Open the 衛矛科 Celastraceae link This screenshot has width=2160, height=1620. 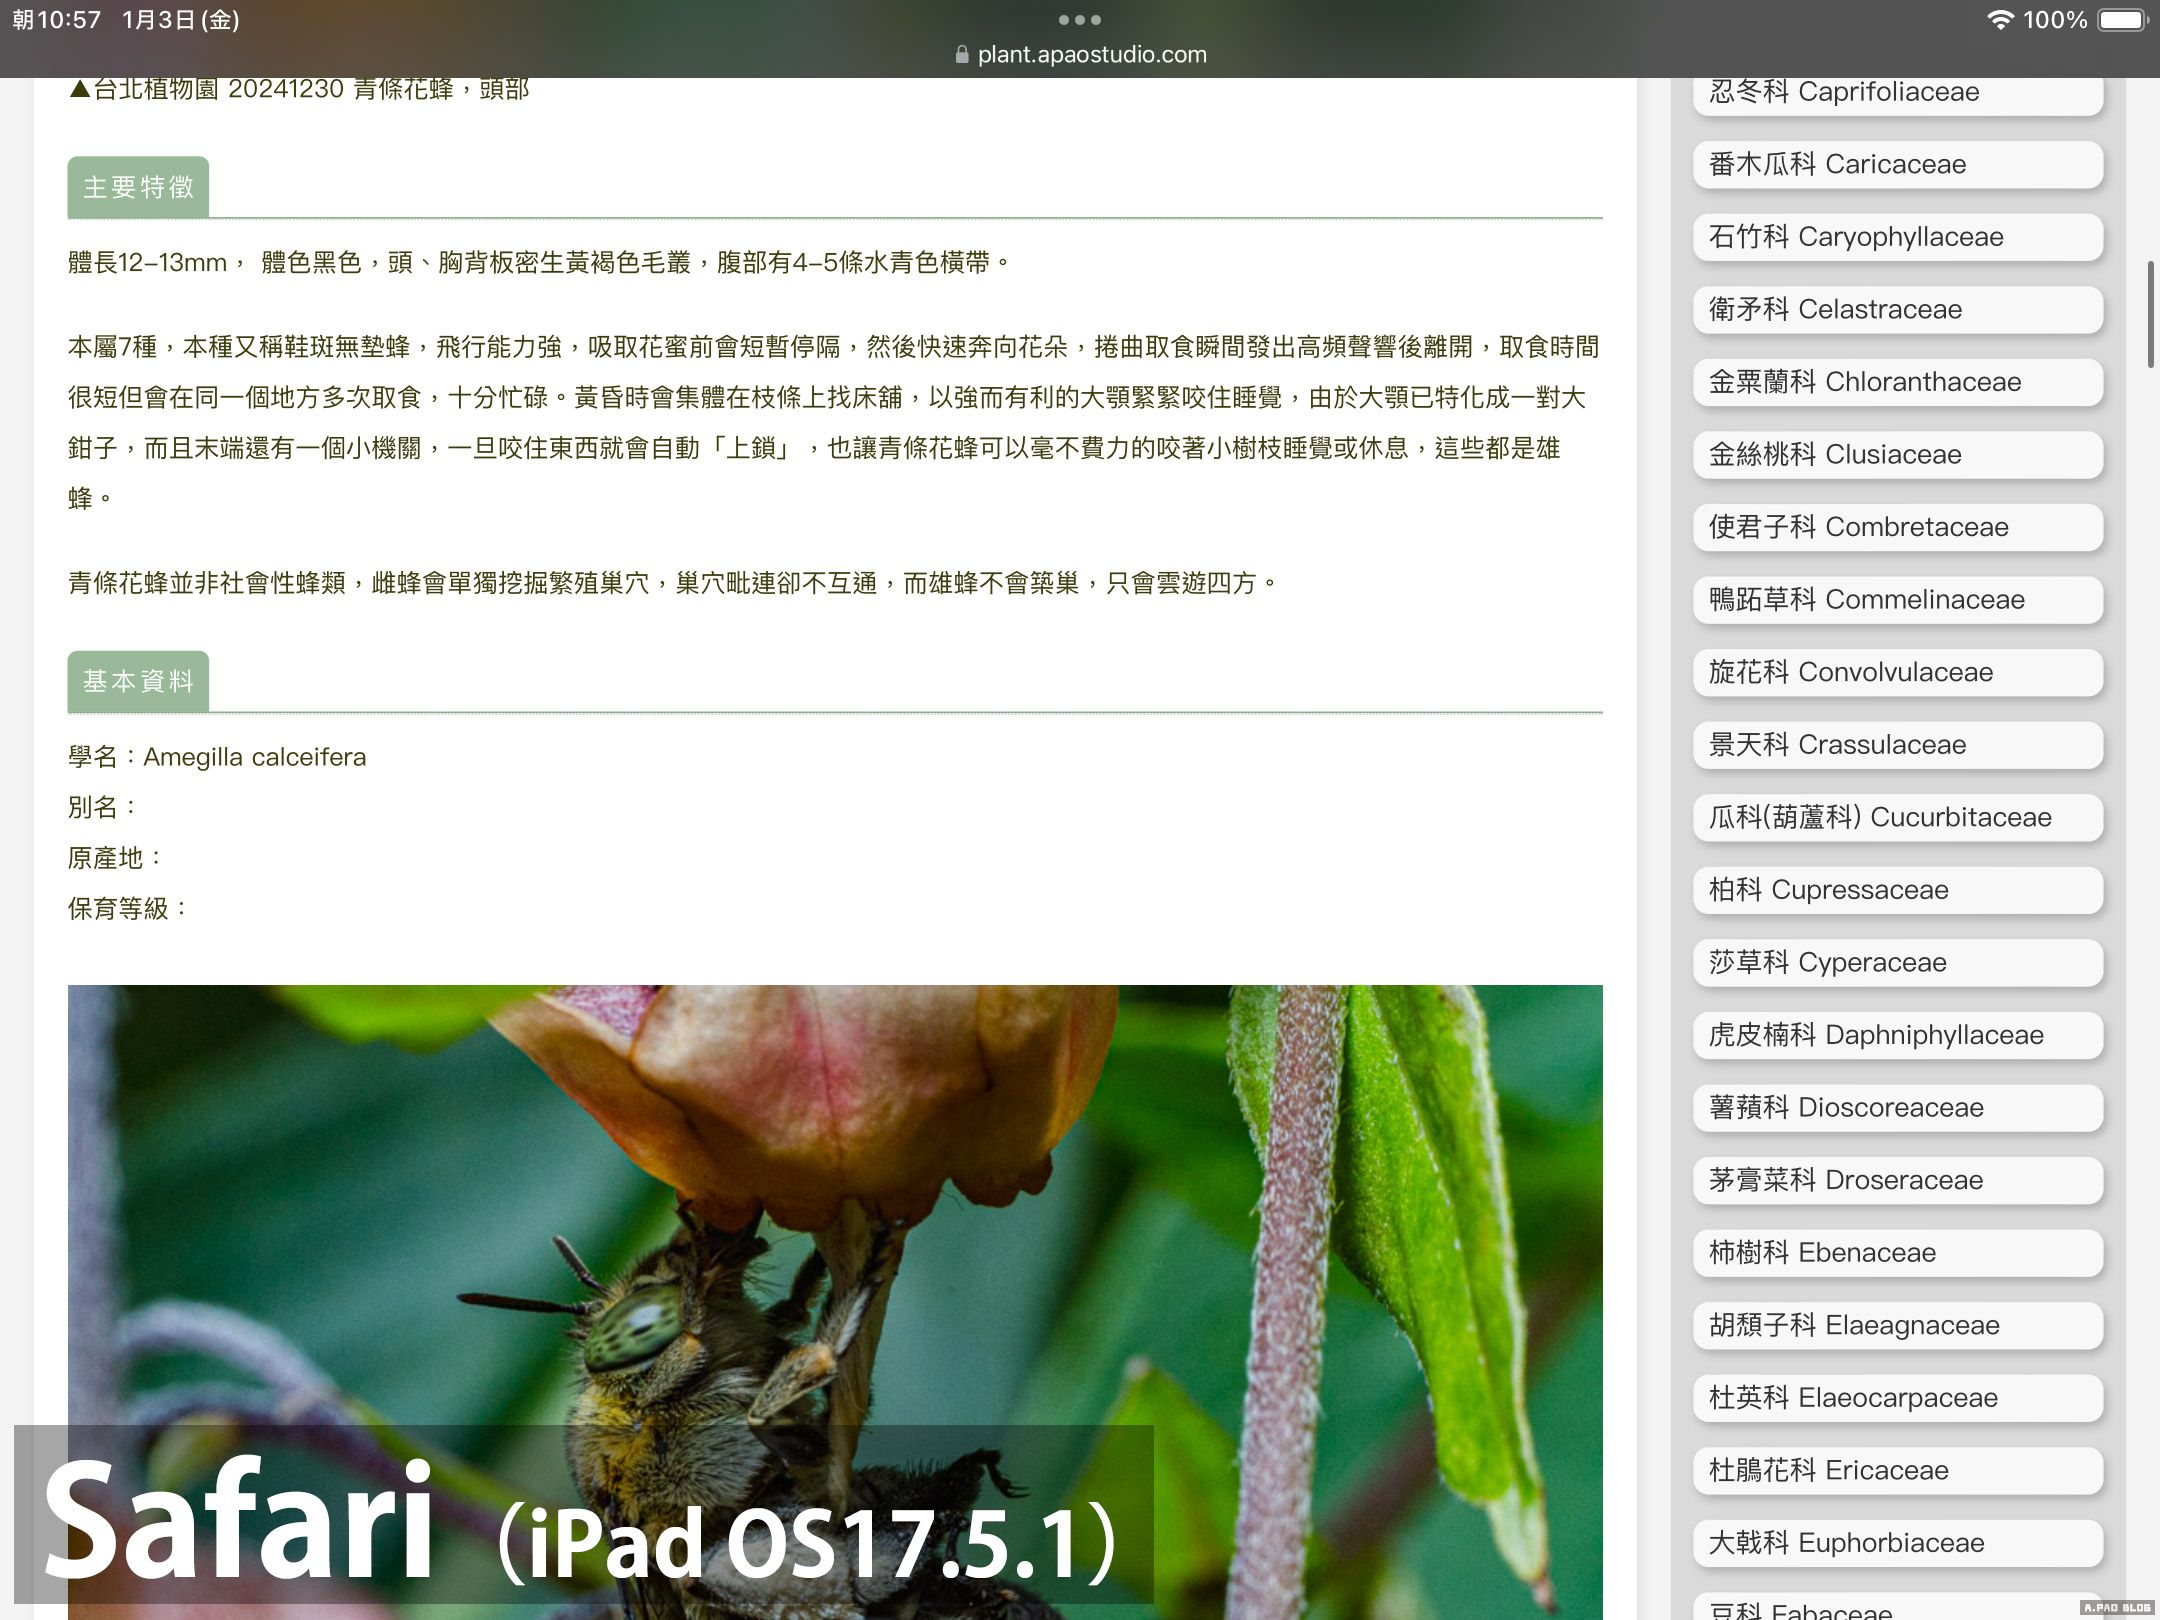(x=1897, y=309)
